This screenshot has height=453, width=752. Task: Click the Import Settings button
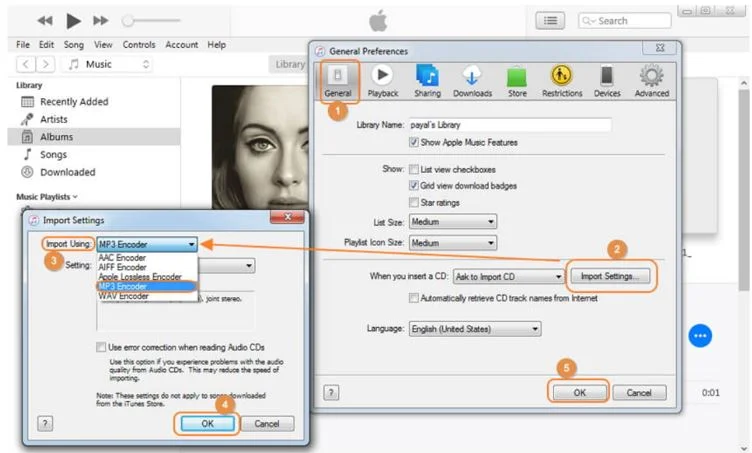(611, 276)
